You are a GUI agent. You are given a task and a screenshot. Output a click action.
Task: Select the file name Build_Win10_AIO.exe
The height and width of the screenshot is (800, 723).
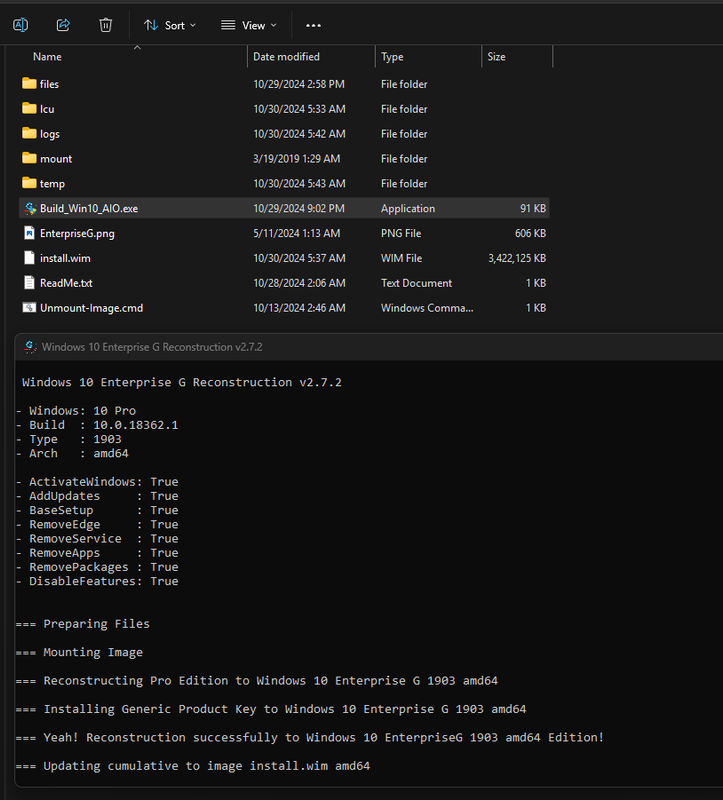pyautogui.click(x=89, y=208)
